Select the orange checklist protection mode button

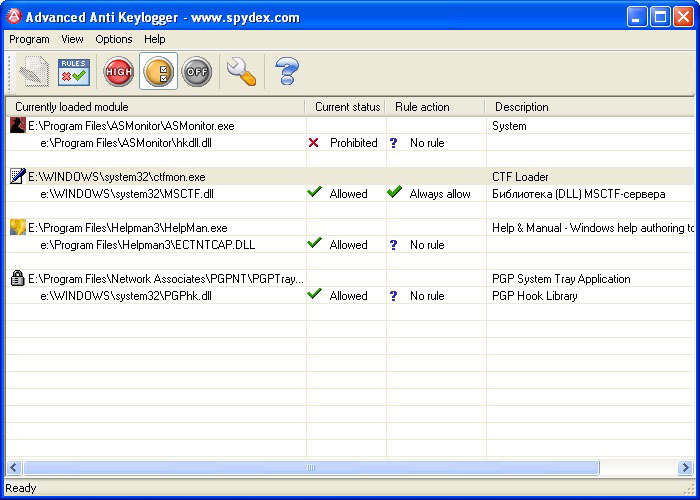coord(158,71)
